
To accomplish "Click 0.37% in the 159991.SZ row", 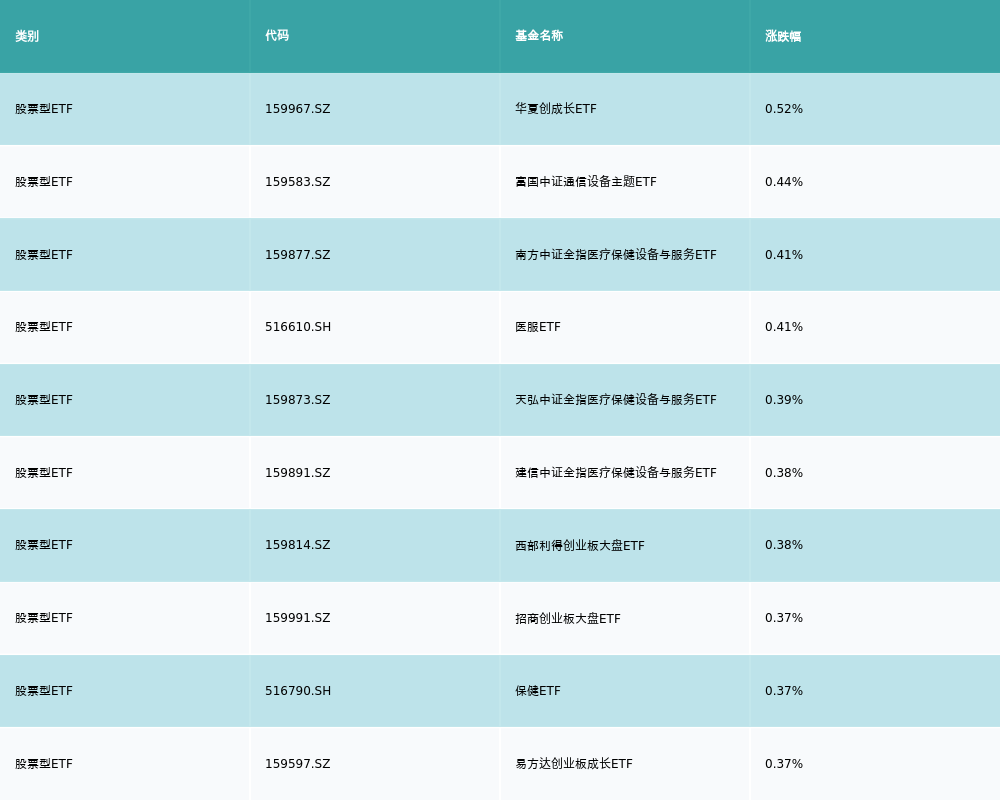I will click(784, 618).
